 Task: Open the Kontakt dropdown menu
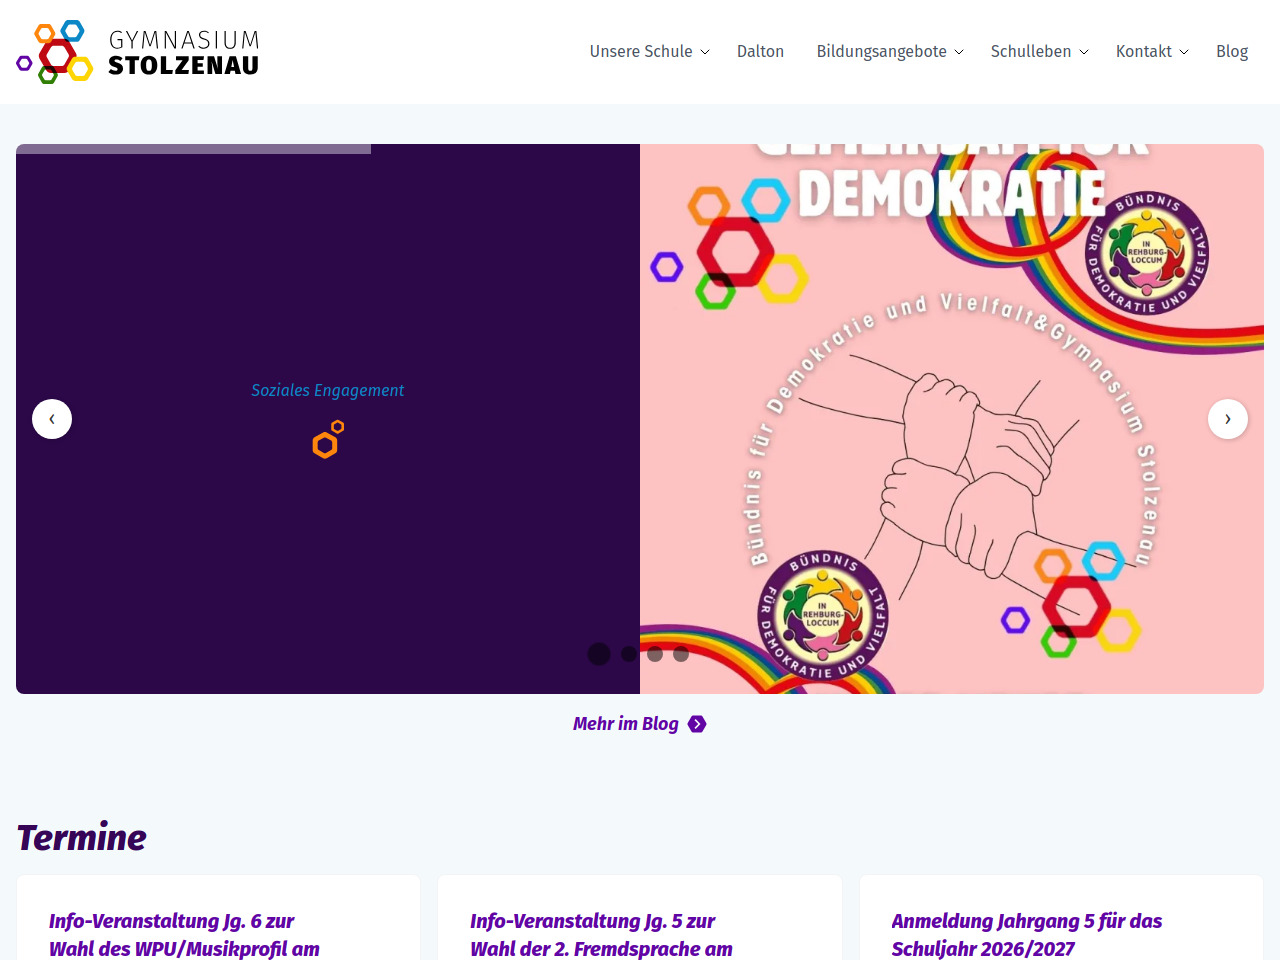click(x=1152, y=52)
